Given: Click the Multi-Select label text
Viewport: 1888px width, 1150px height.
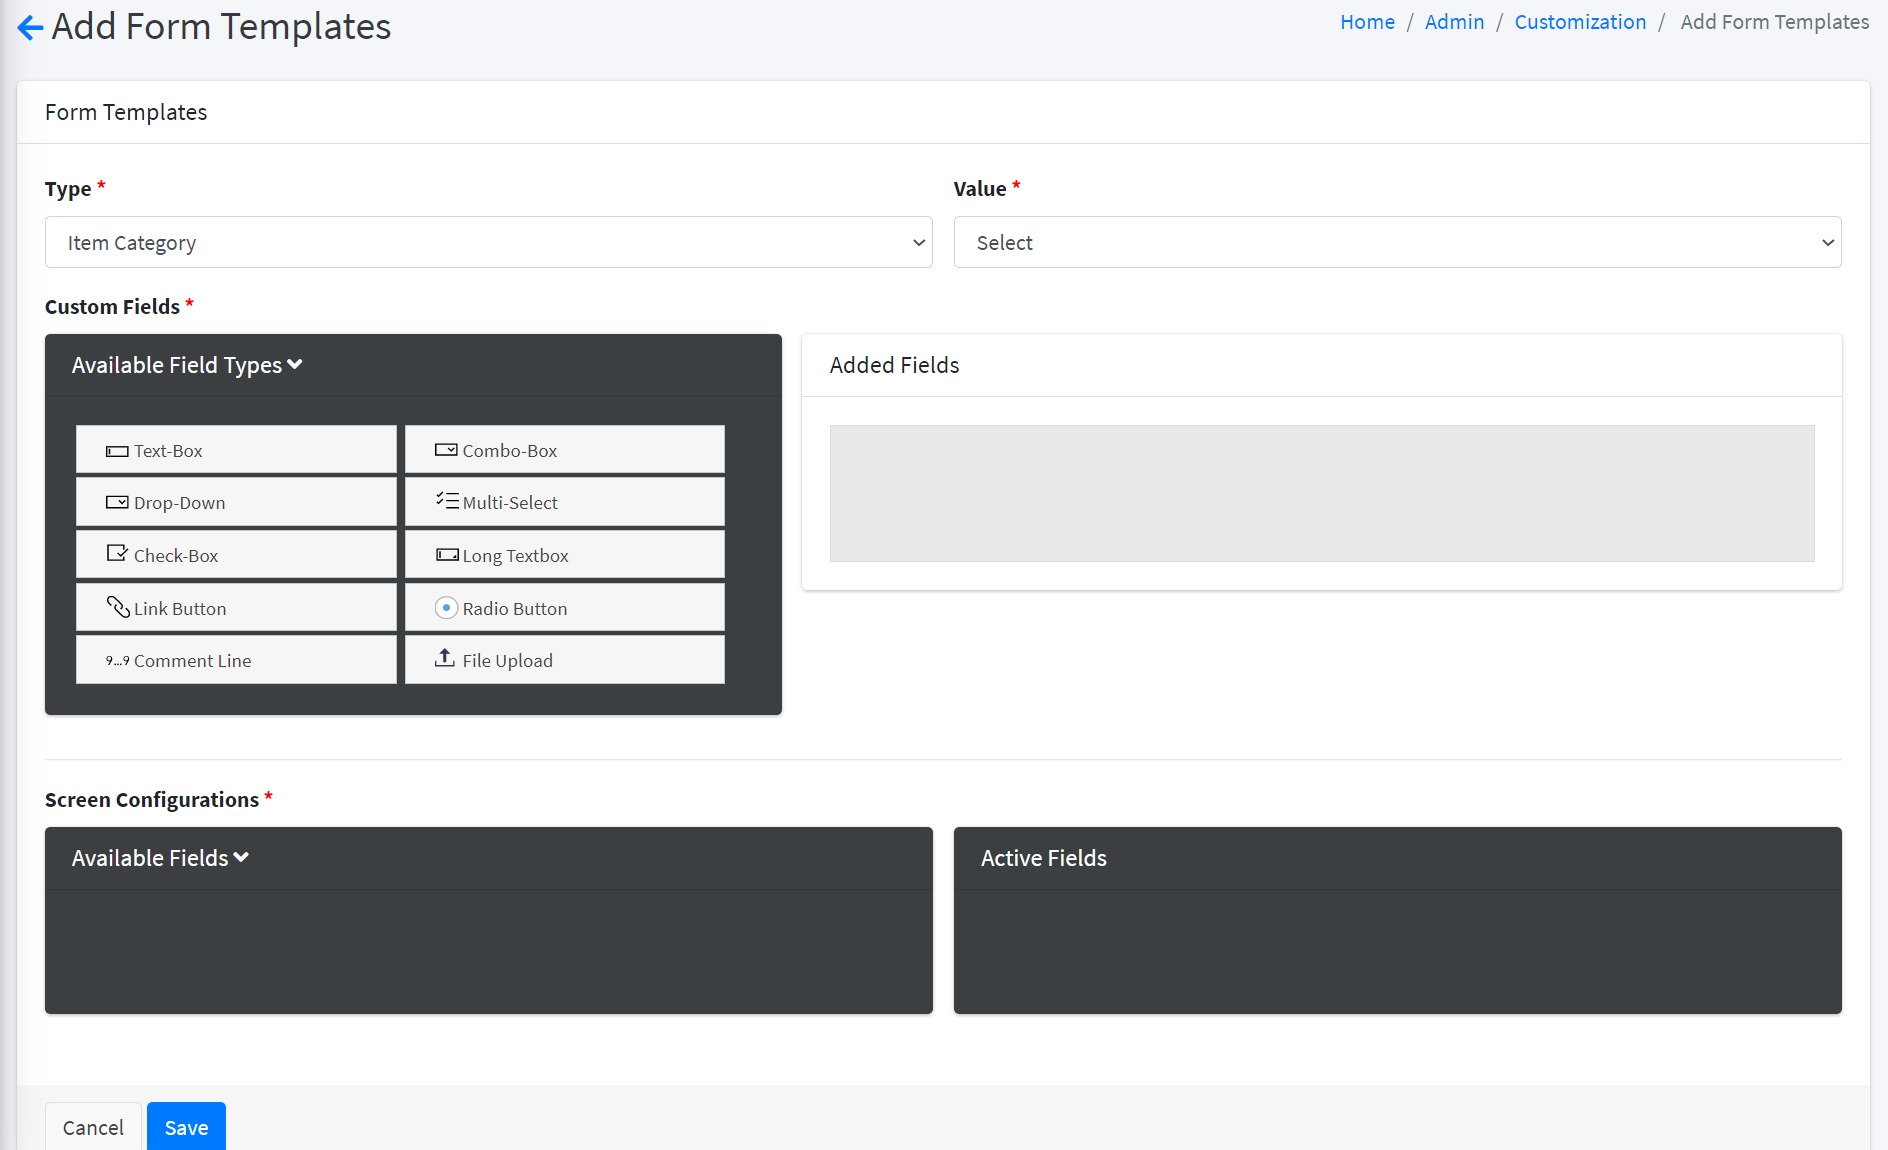Looking at the screenshot, I should pyautogui.click(x=510, y=503).
